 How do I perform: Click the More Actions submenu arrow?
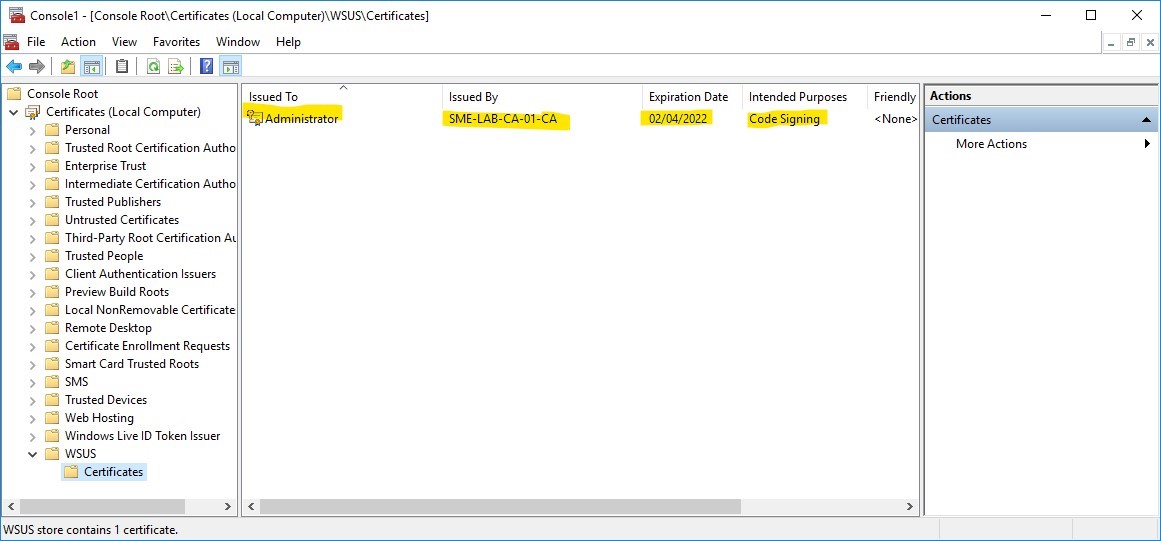click(x=1148, y=144)
